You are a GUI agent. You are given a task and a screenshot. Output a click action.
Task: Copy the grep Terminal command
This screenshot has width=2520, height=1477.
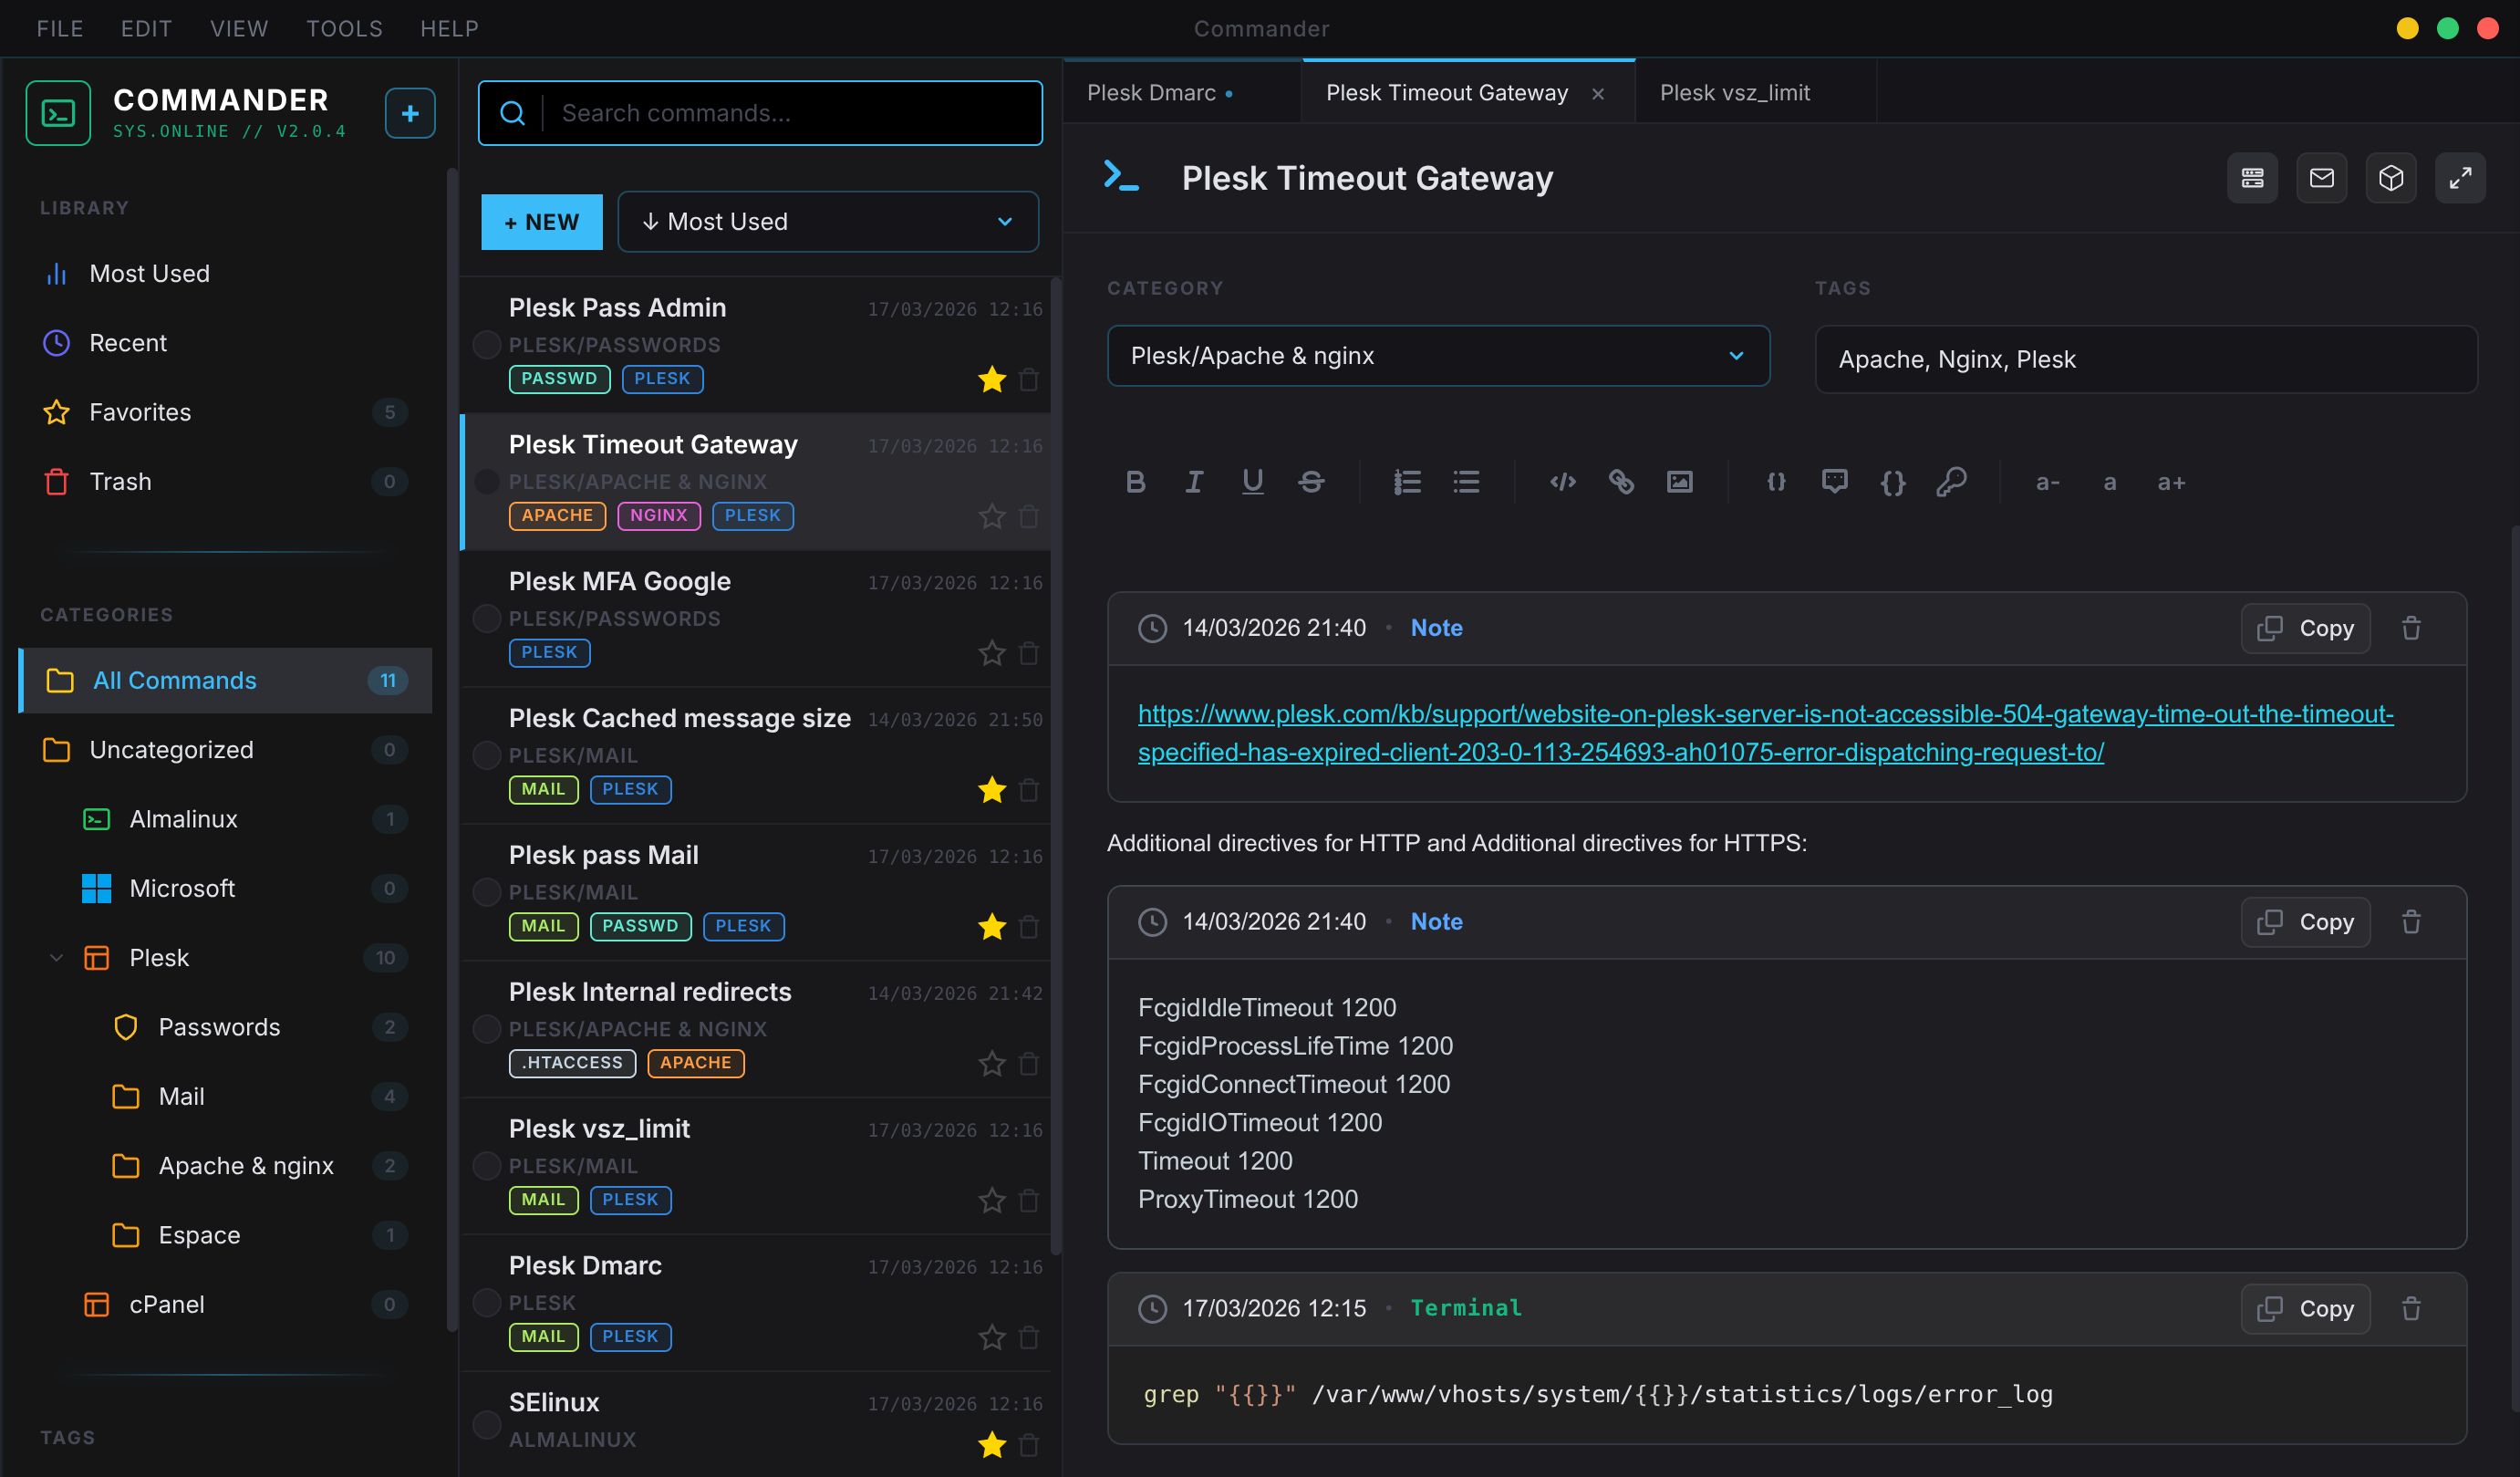pyautogui.click(x=2305, y=1308)
